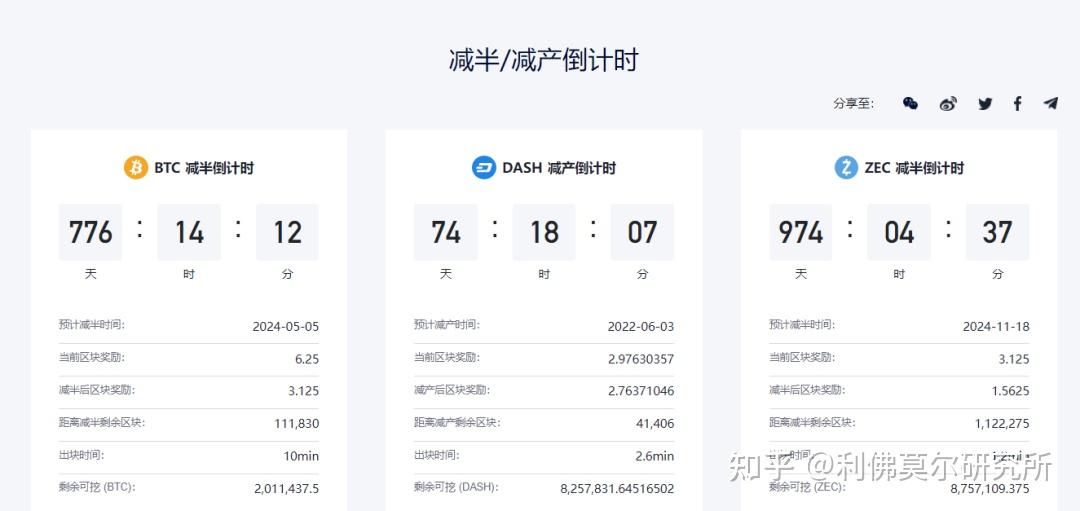This screenshot has height=511, width=1080.
Task: Click the DASH minutes counter 07
Action: click(643, 232)
